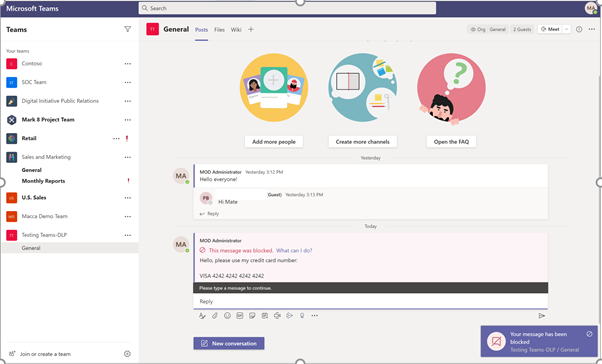
Task: Add a tab with the plus icon
Action: point(251,29)
